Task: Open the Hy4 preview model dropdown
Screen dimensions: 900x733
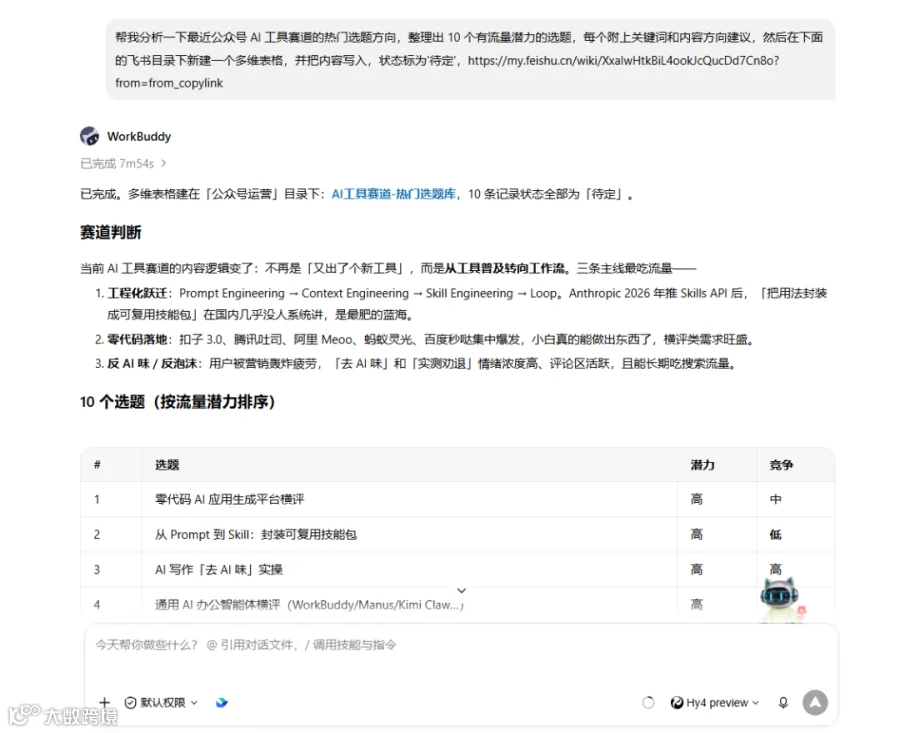Action: click(x=715, y=703)
